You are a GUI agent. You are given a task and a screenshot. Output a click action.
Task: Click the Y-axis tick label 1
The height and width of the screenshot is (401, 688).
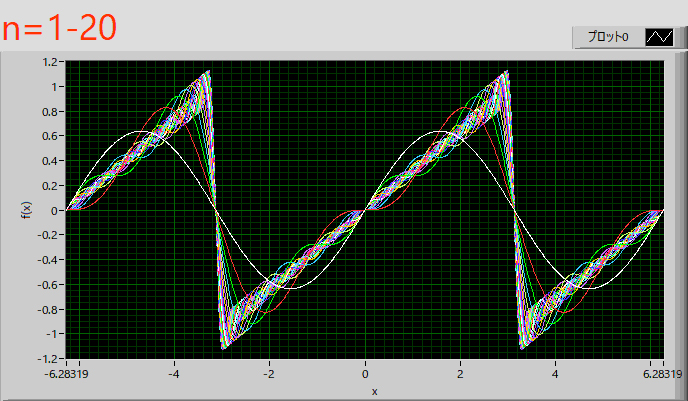tap(55, 87)
